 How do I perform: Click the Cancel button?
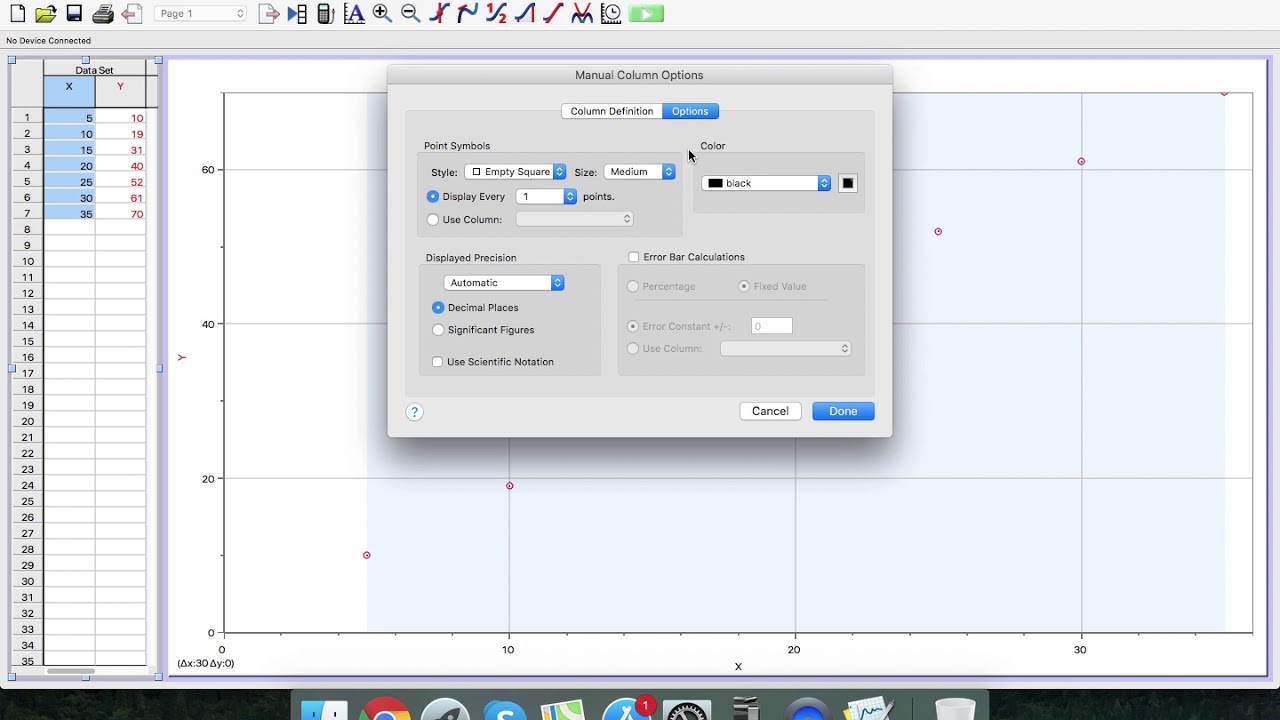coord(770,411)
